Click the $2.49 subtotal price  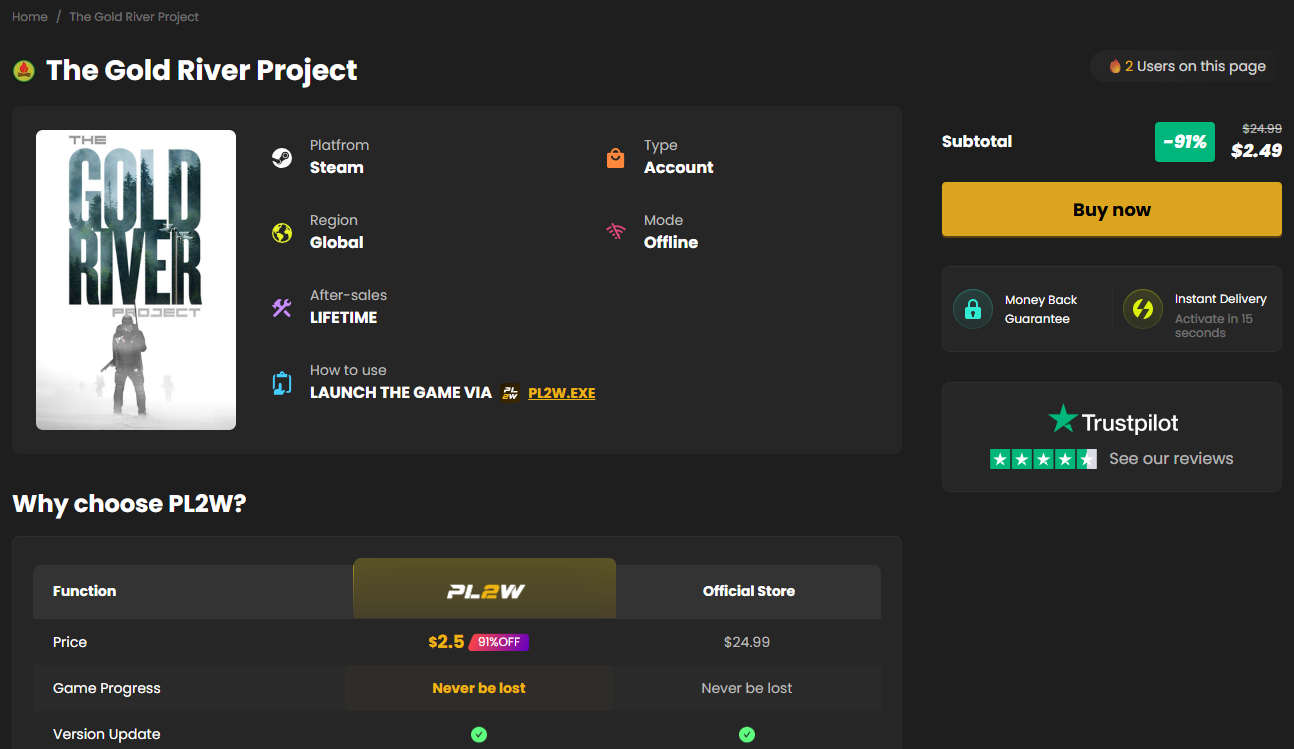pos(1257,151)
